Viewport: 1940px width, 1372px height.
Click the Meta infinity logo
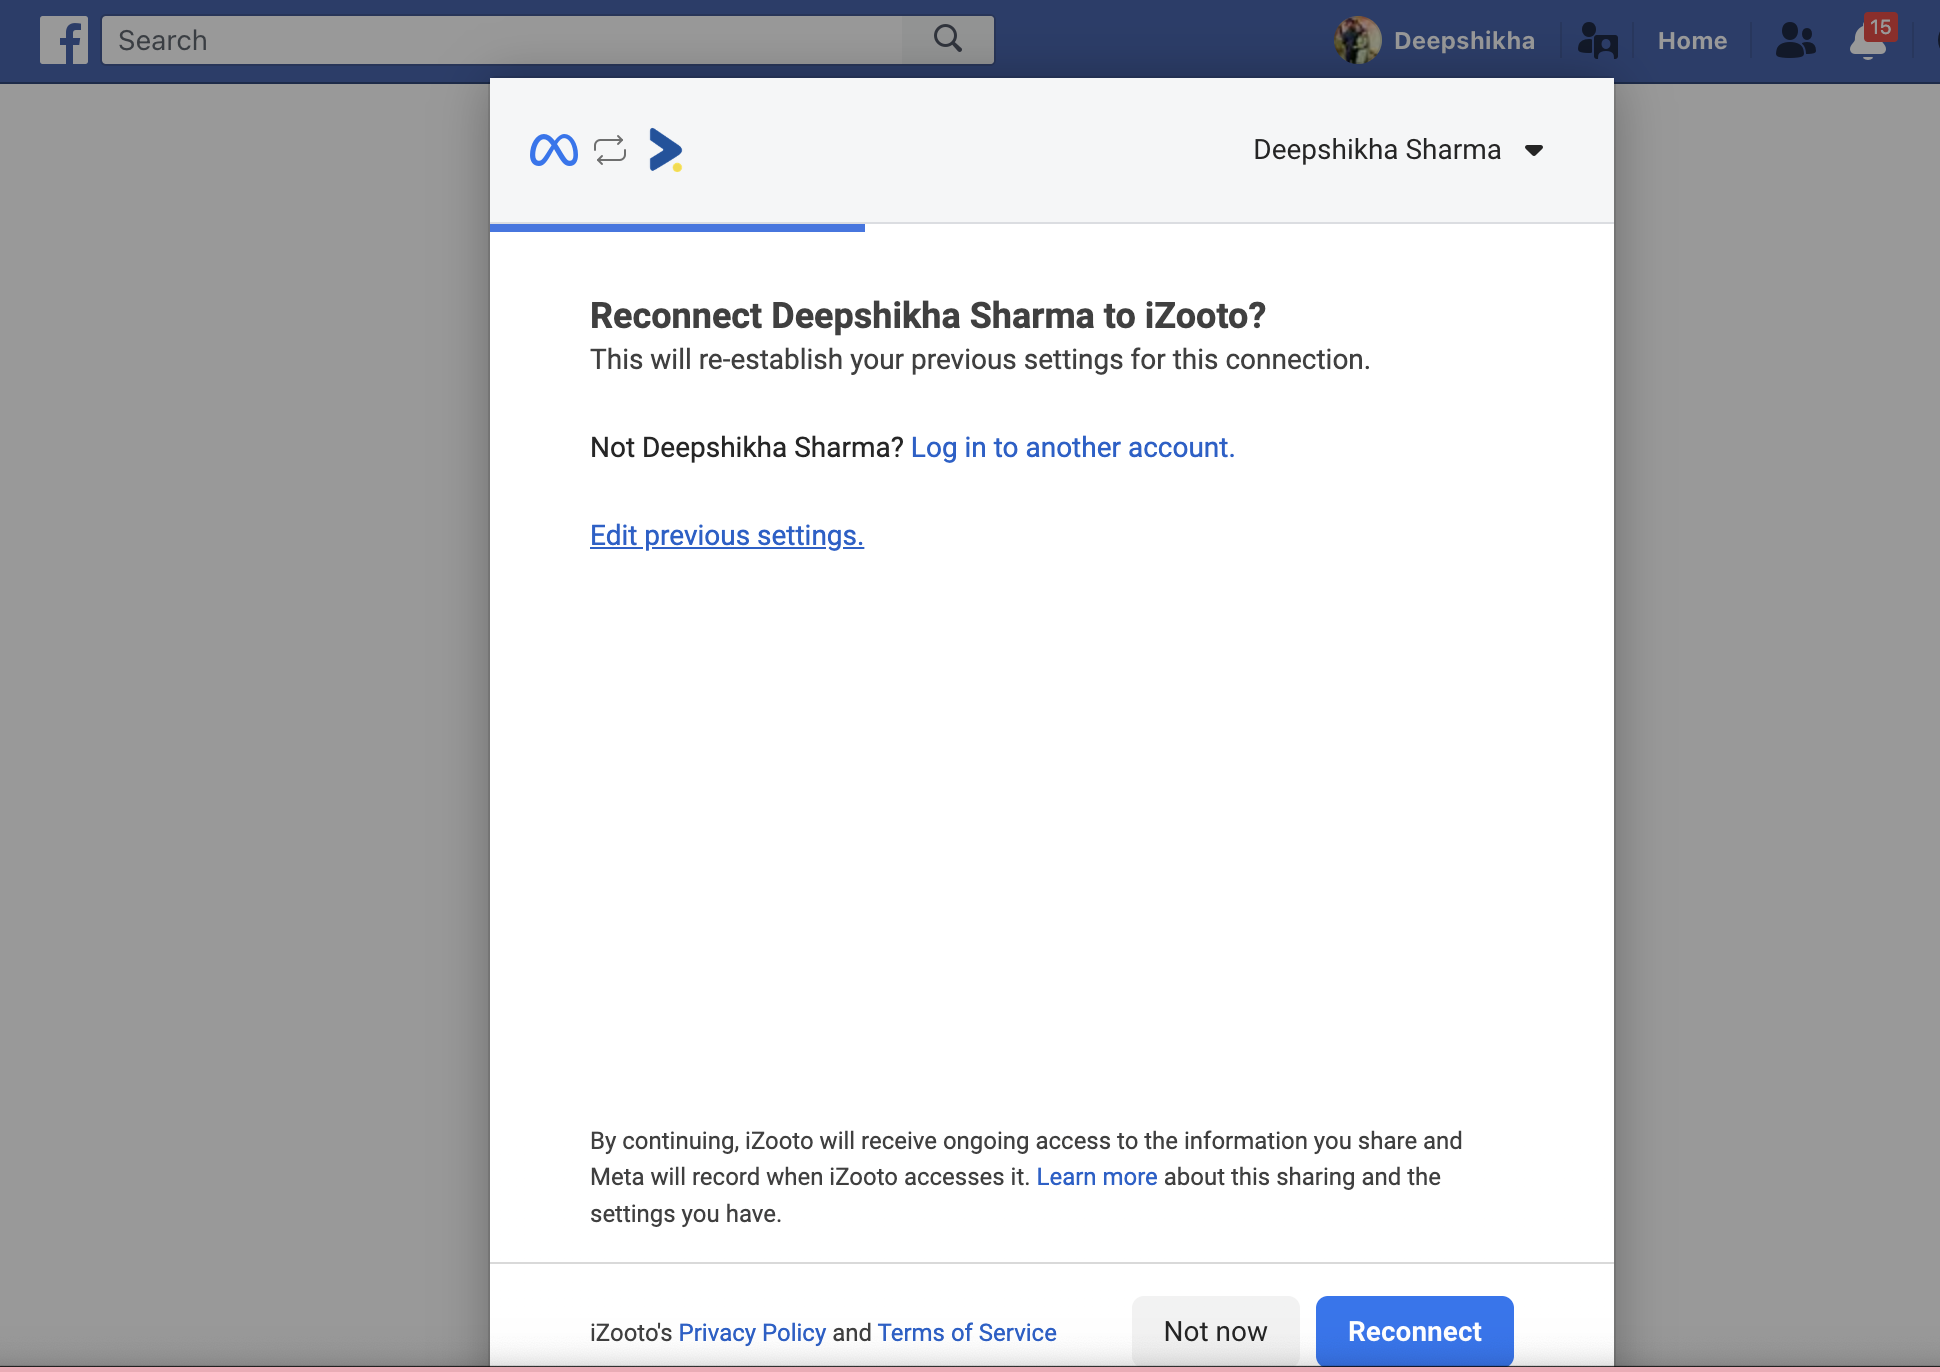click(553, 150)
